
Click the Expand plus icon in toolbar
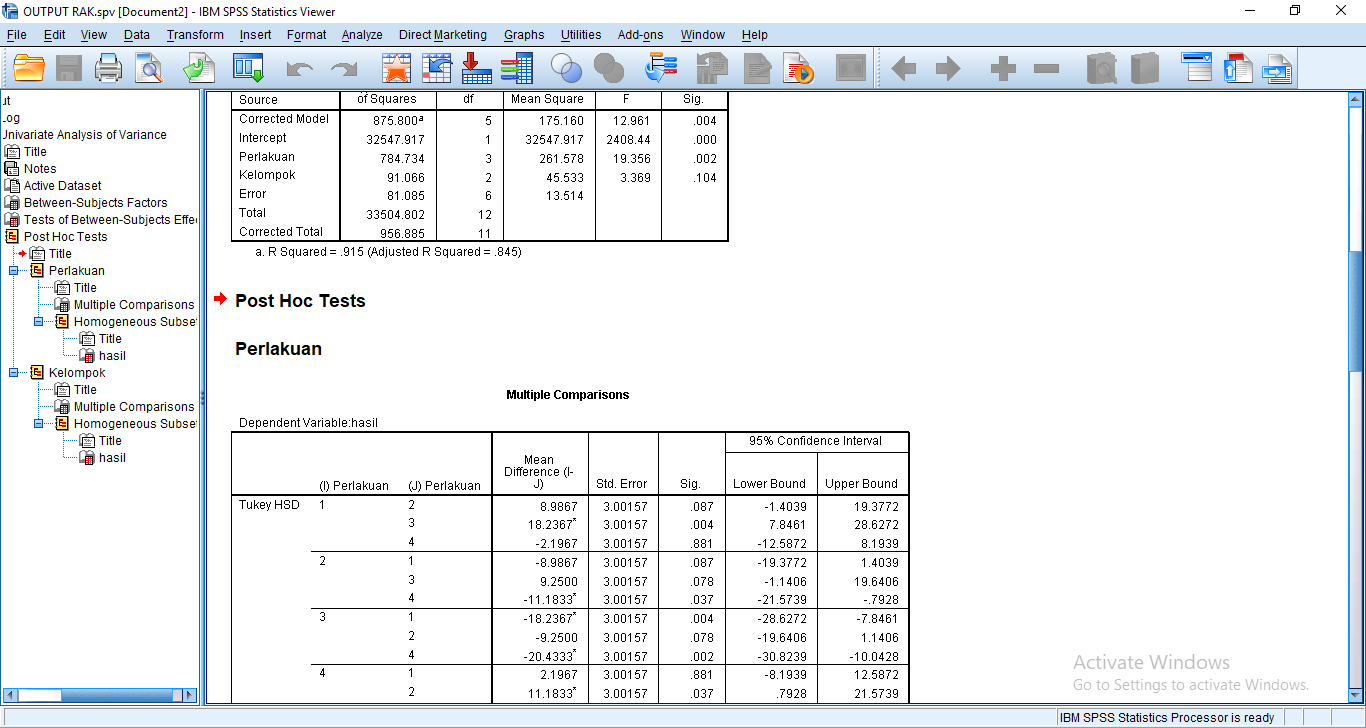point(1003,69)
